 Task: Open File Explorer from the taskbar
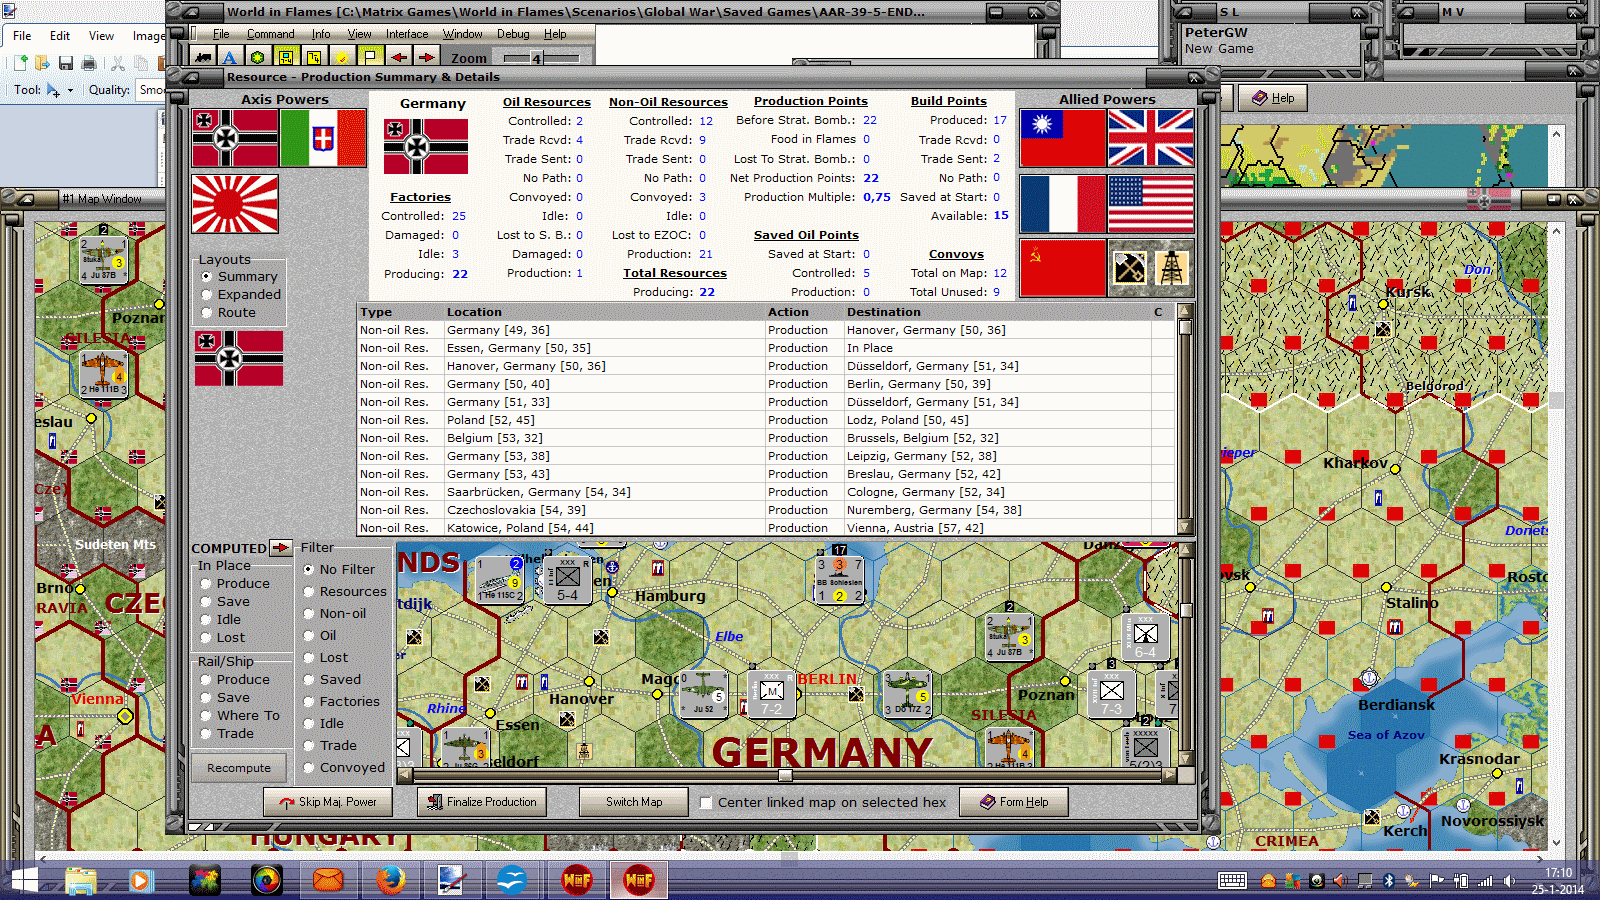click(81, 880)
